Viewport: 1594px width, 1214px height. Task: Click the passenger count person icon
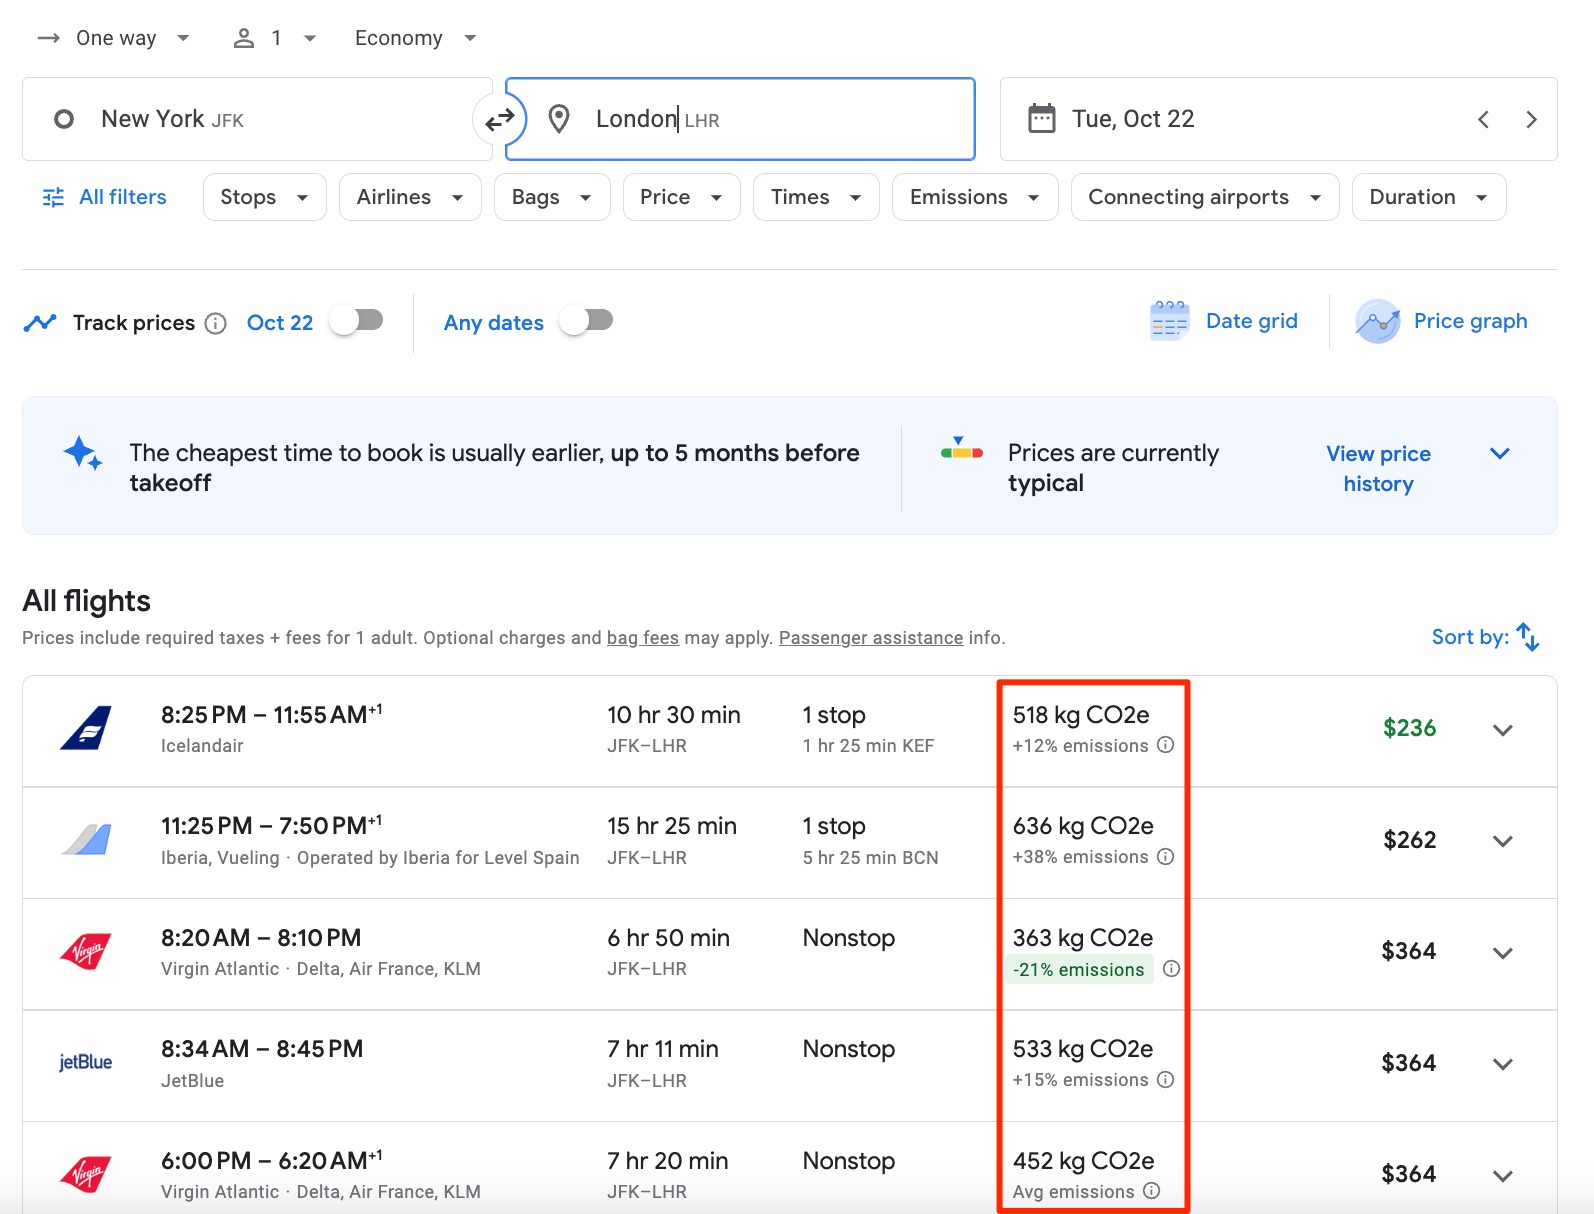click(x=243, y=38)
